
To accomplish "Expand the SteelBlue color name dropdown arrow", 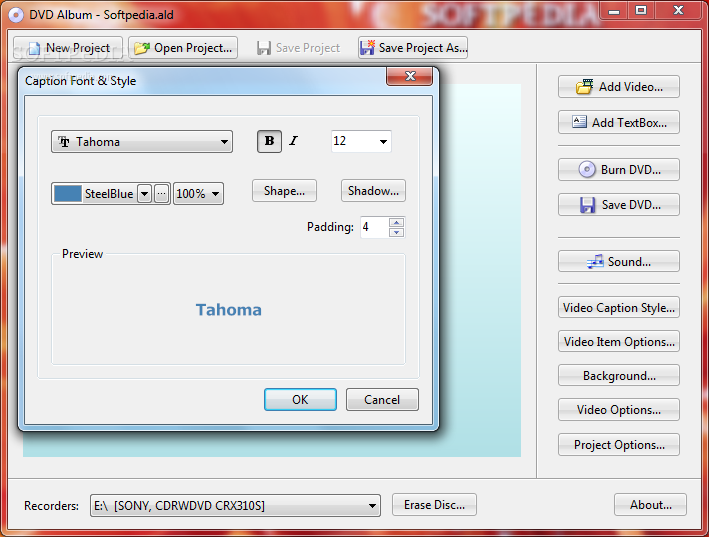I will [x=144, y=194].
